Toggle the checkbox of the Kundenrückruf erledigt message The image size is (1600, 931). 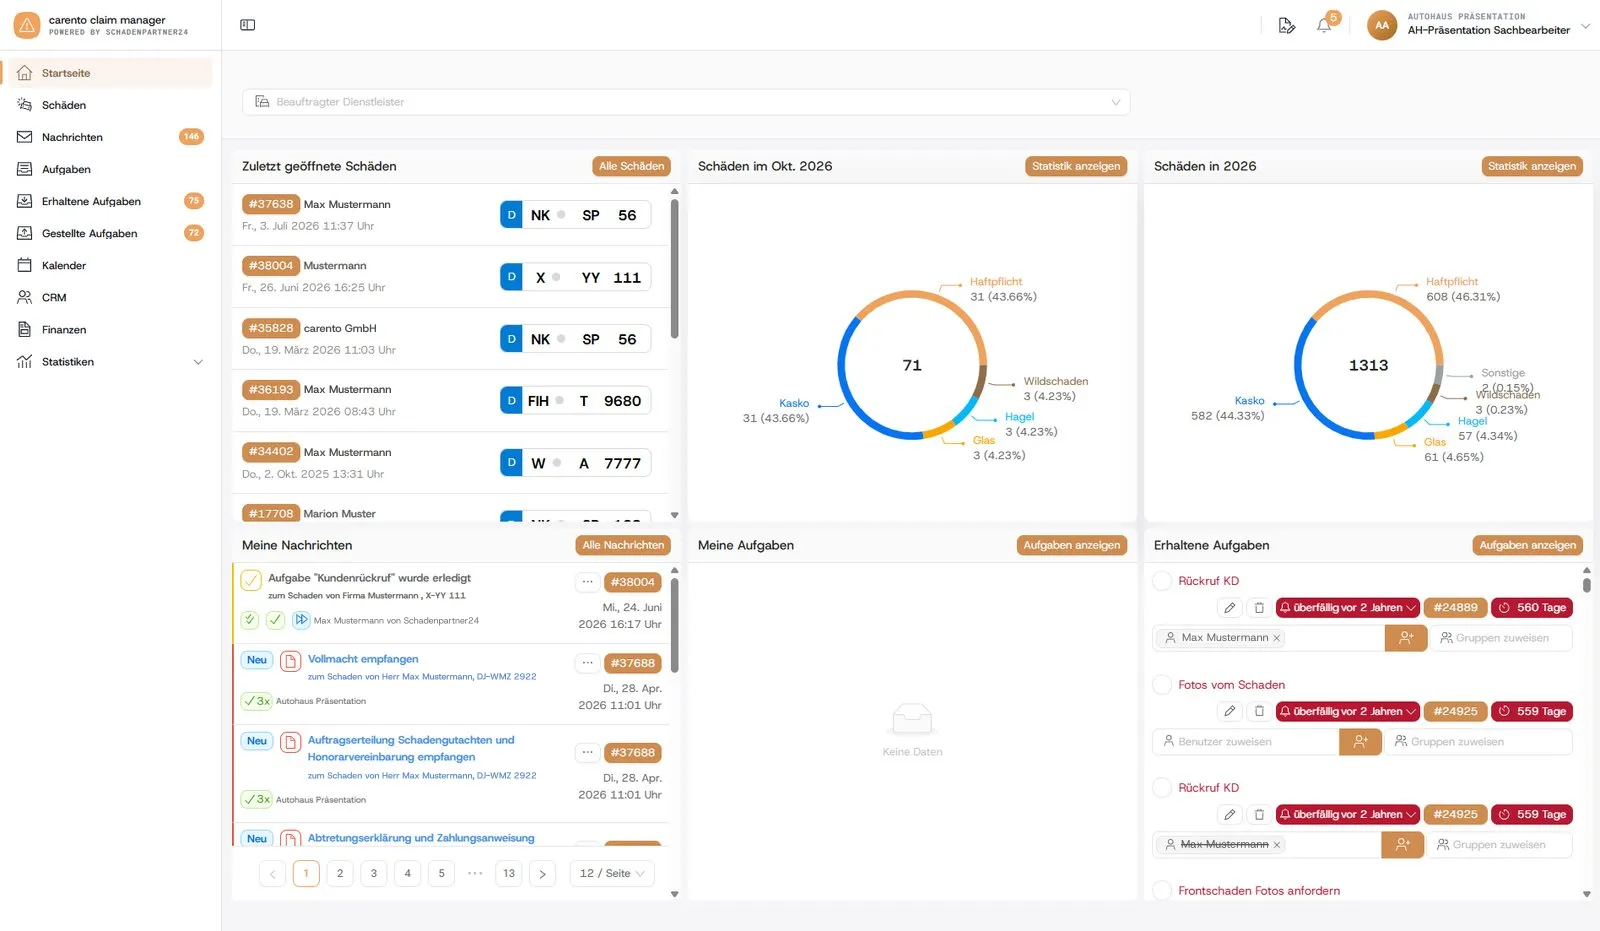pyautogui.click(x=251, y=579)
